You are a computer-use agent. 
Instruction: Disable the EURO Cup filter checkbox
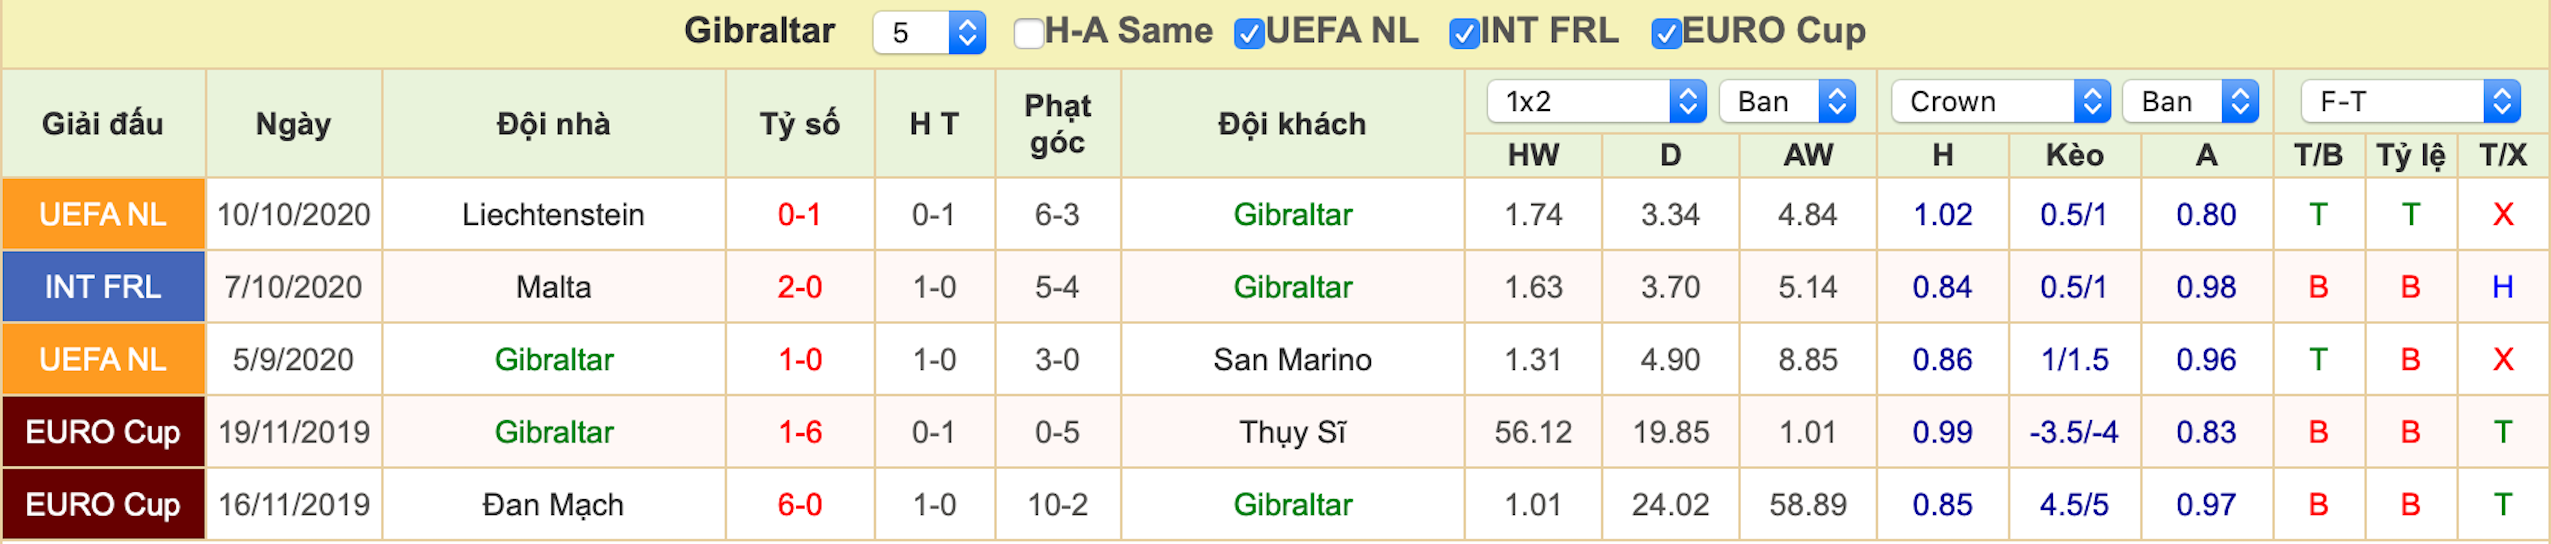1666,33
